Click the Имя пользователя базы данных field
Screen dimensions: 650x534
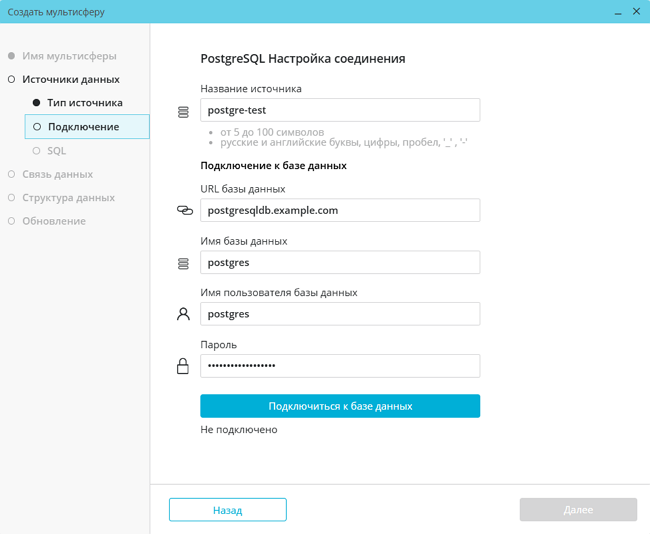click(340, 314)
